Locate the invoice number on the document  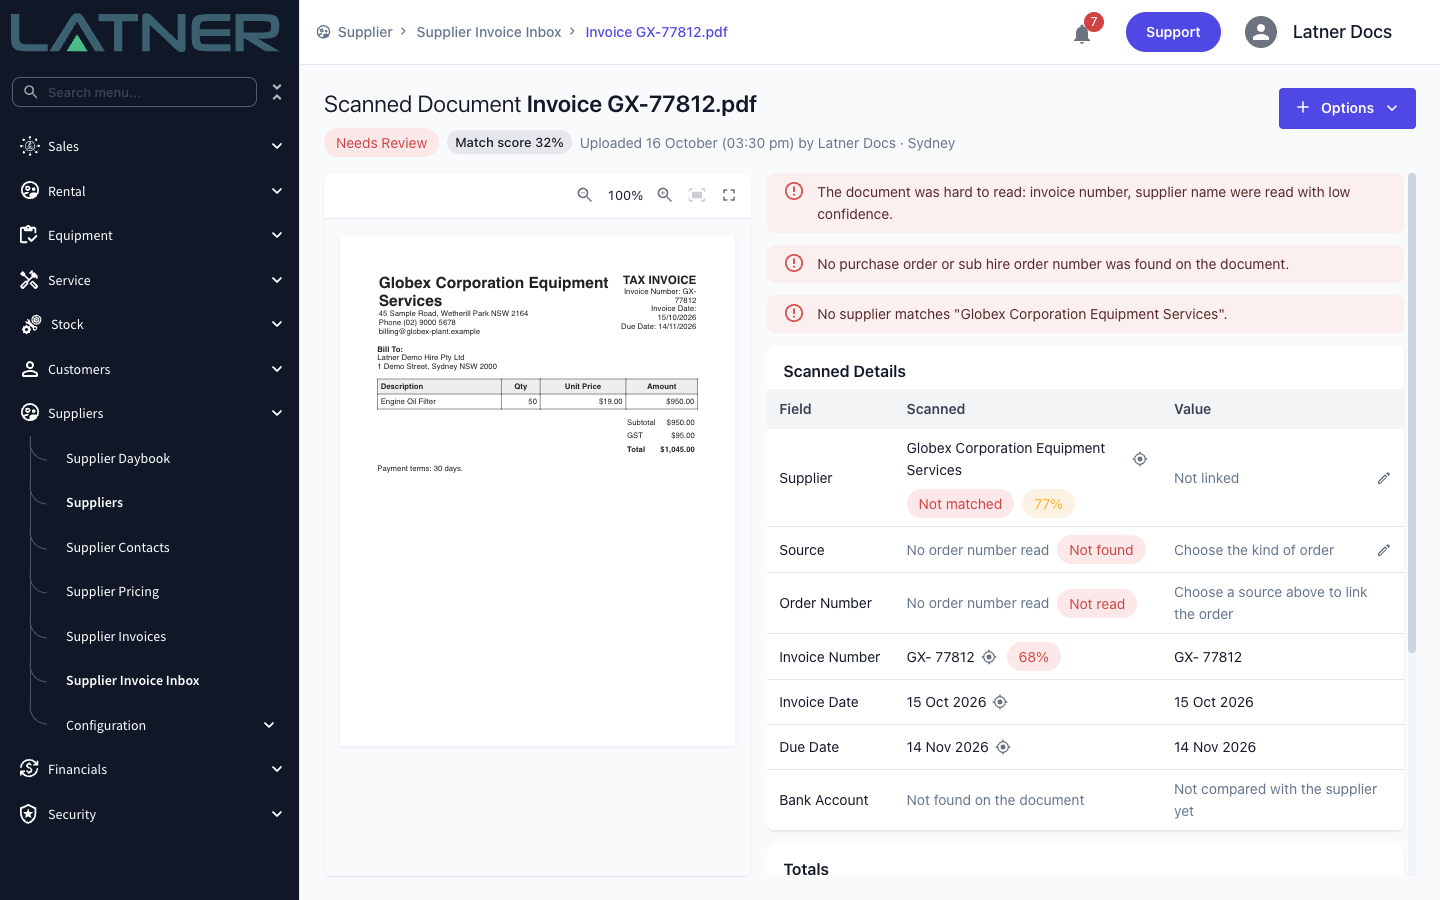coord(989,657)
